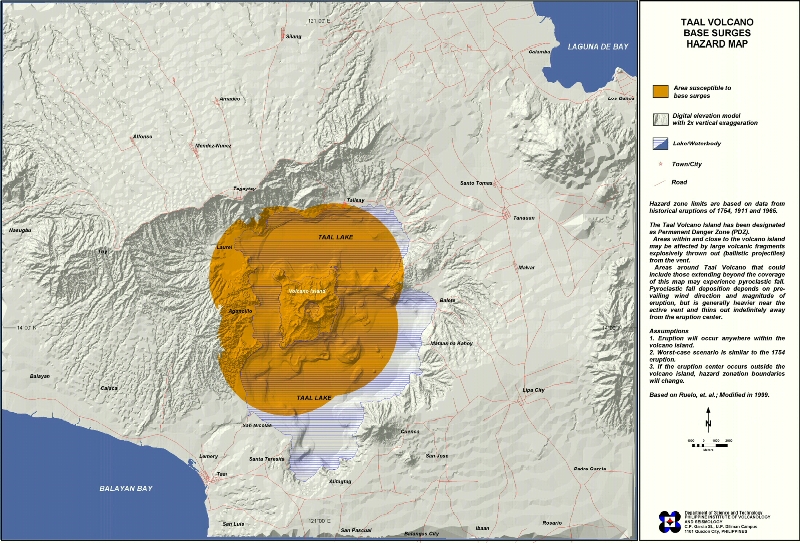Click the digital elevation model legend icon
Image resolution: width=800 pixels, height=543 pixels.
(x=660, y=118)
